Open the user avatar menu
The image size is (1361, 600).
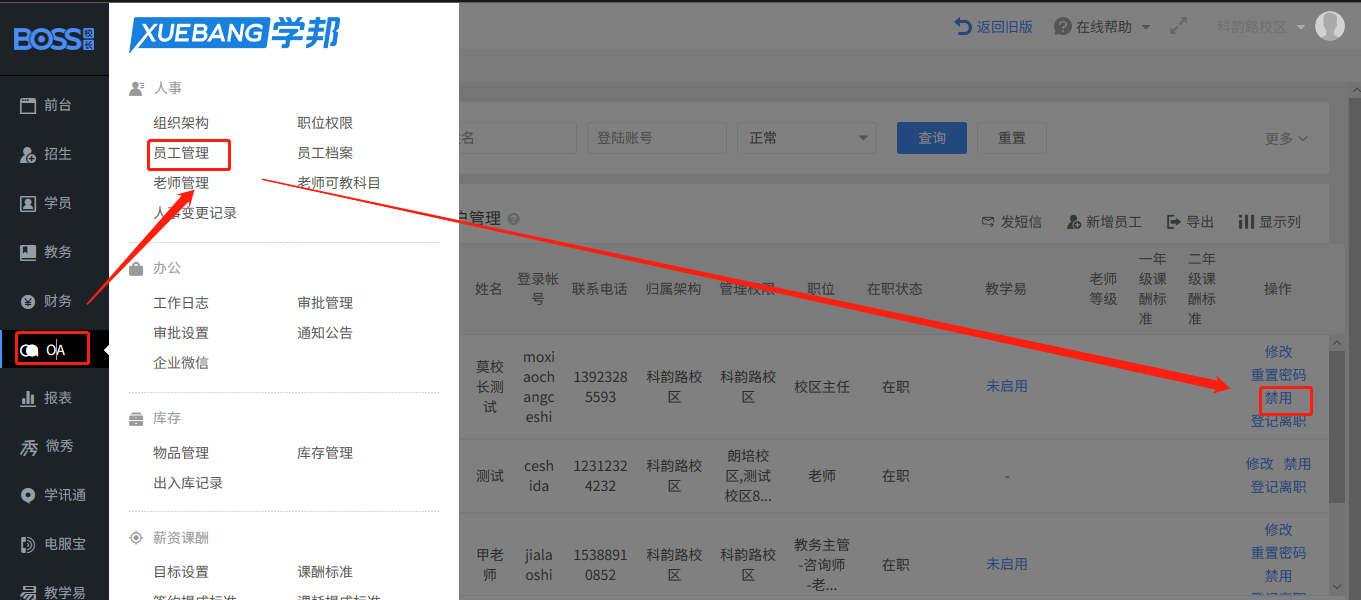[1329, 26]
